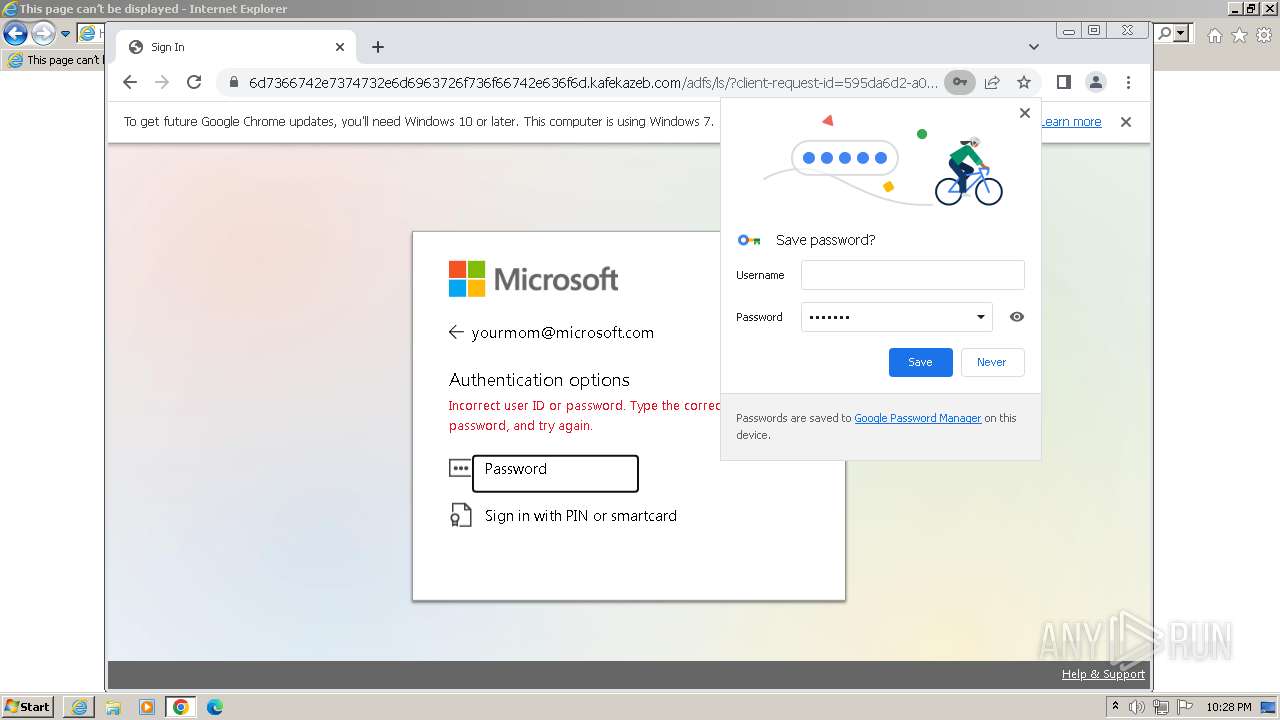Click the Username field in Save password

[x=913, y=275]
